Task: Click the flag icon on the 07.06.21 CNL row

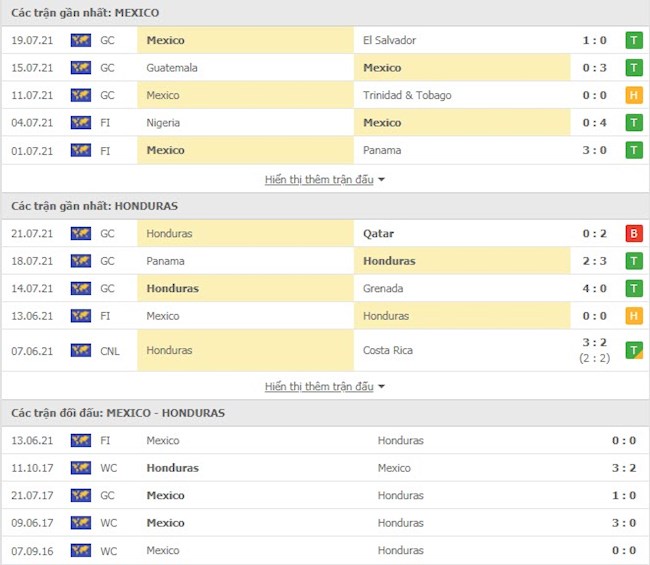Action: pyautogui.click(x=80, y=351)
